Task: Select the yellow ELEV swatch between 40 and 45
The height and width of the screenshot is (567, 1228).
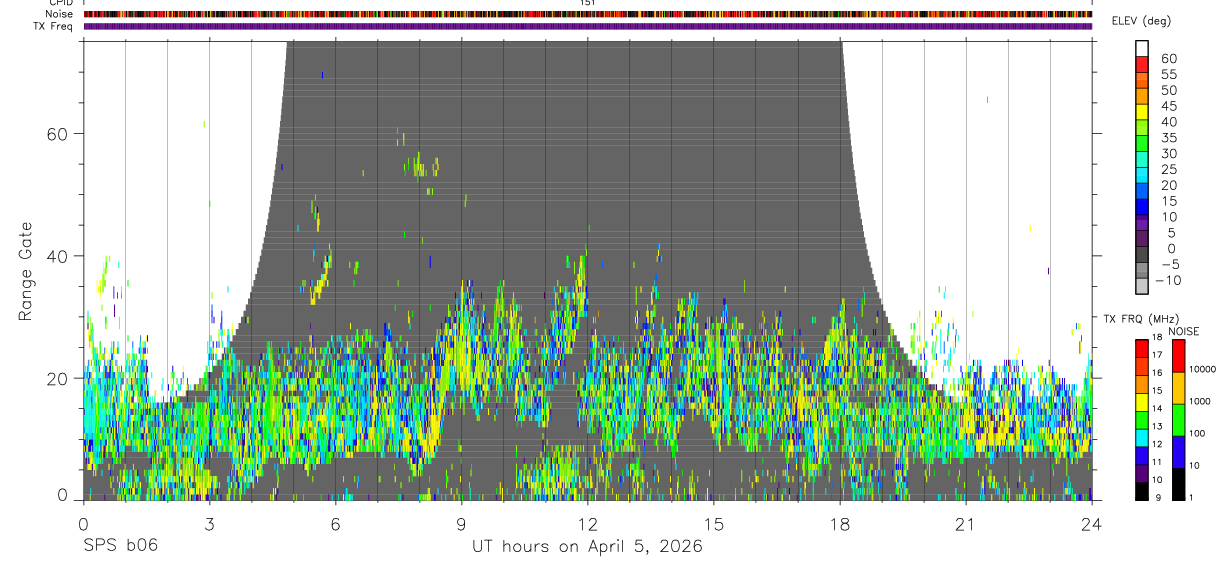Action: pyautogui.click(x=1142, y=112)
